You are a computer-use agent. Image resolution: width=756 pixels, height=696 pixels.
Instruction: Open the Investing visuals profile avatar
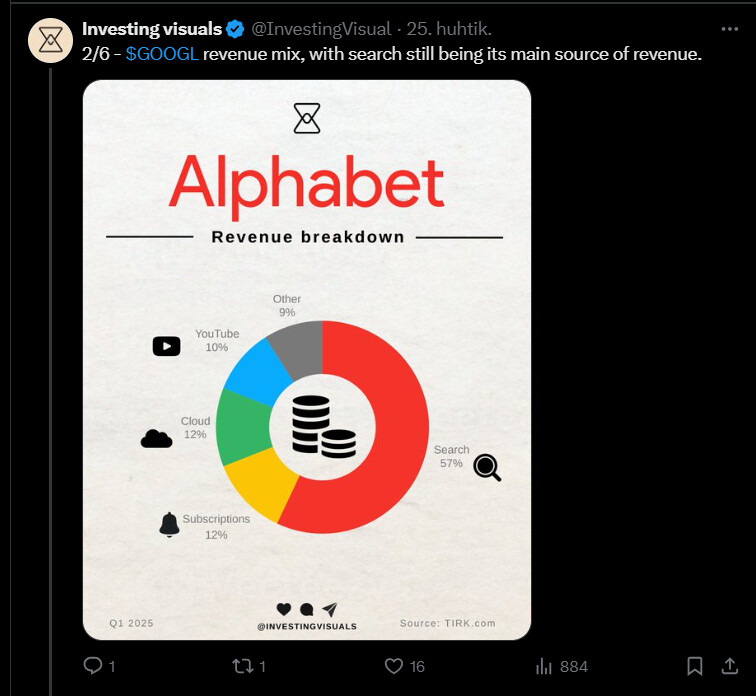click(51, 40)
